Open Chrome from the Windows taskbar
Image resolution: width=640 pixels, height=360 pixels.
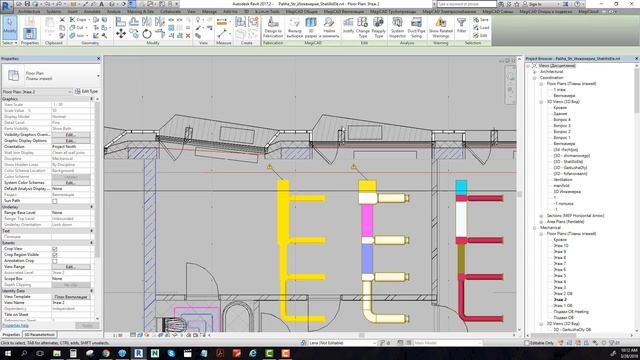pos(106,353)
